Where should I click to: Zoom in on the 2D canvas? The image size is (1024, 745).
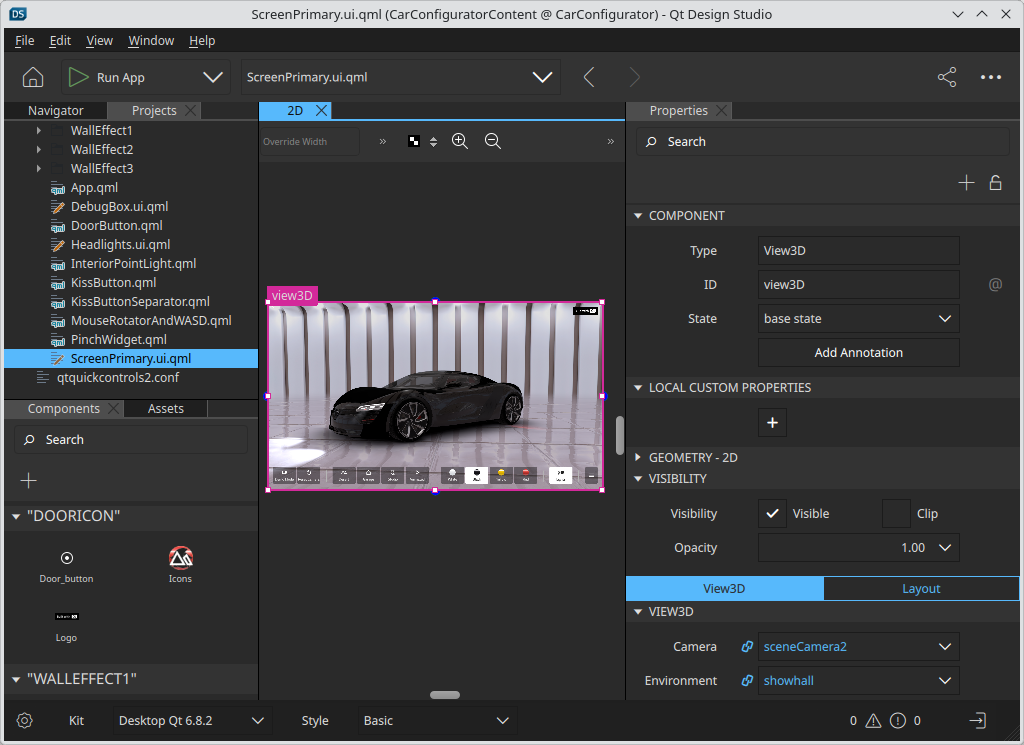[x=460, y=142]
